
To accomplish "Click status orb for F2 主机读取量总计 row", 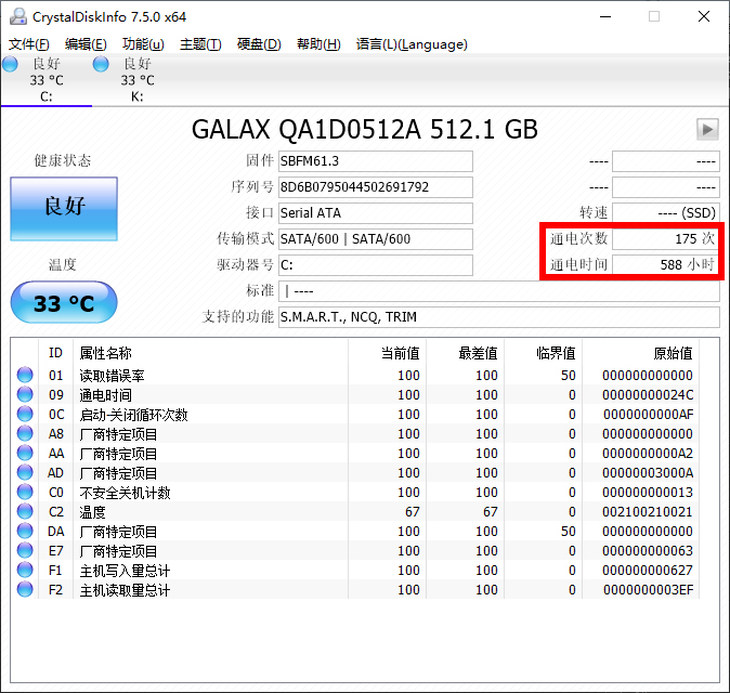I will (25, 589).
